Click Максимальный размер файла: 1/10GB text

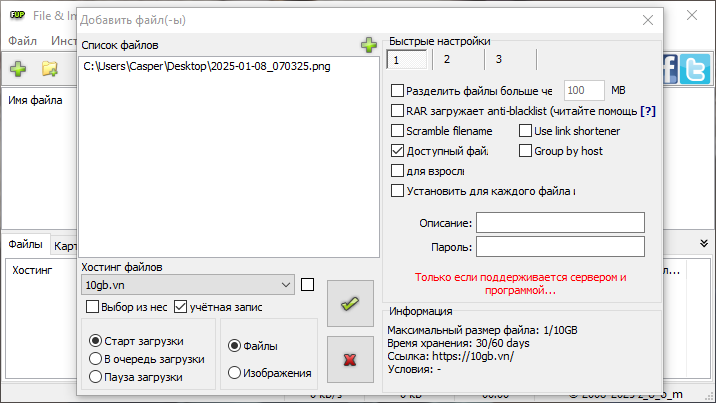coord(482,330)
